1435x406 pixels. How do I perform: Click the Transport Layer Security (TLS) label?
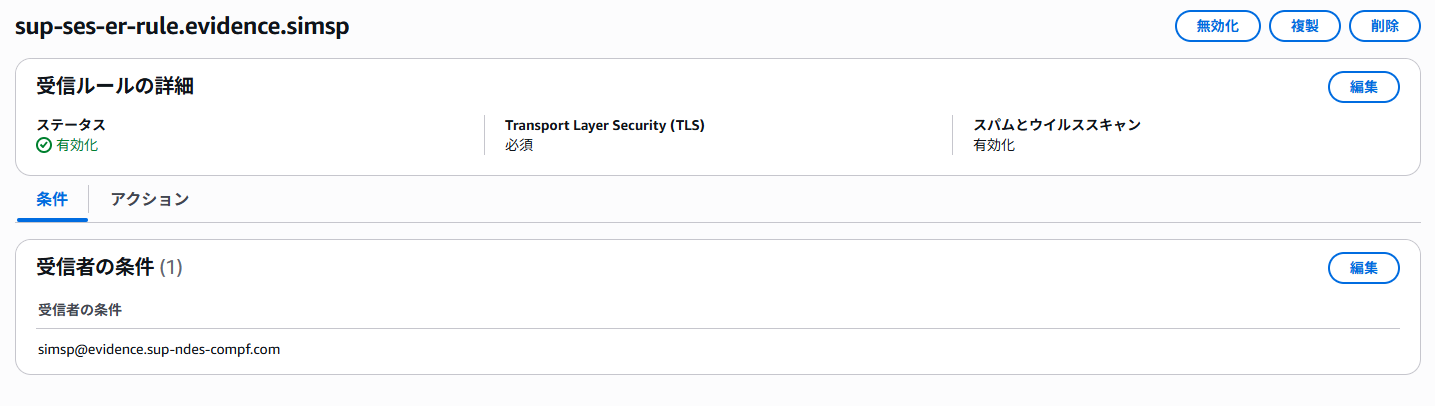(604, 125)
